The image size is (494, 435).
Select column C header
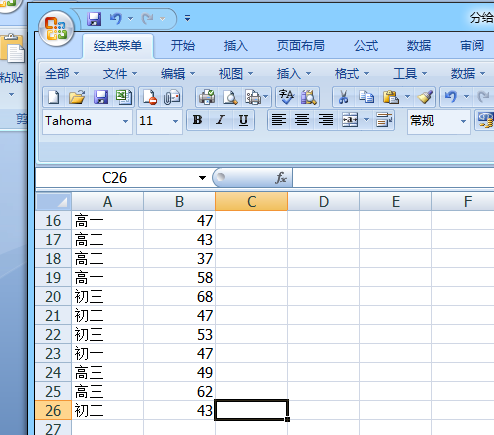(251, 202)
